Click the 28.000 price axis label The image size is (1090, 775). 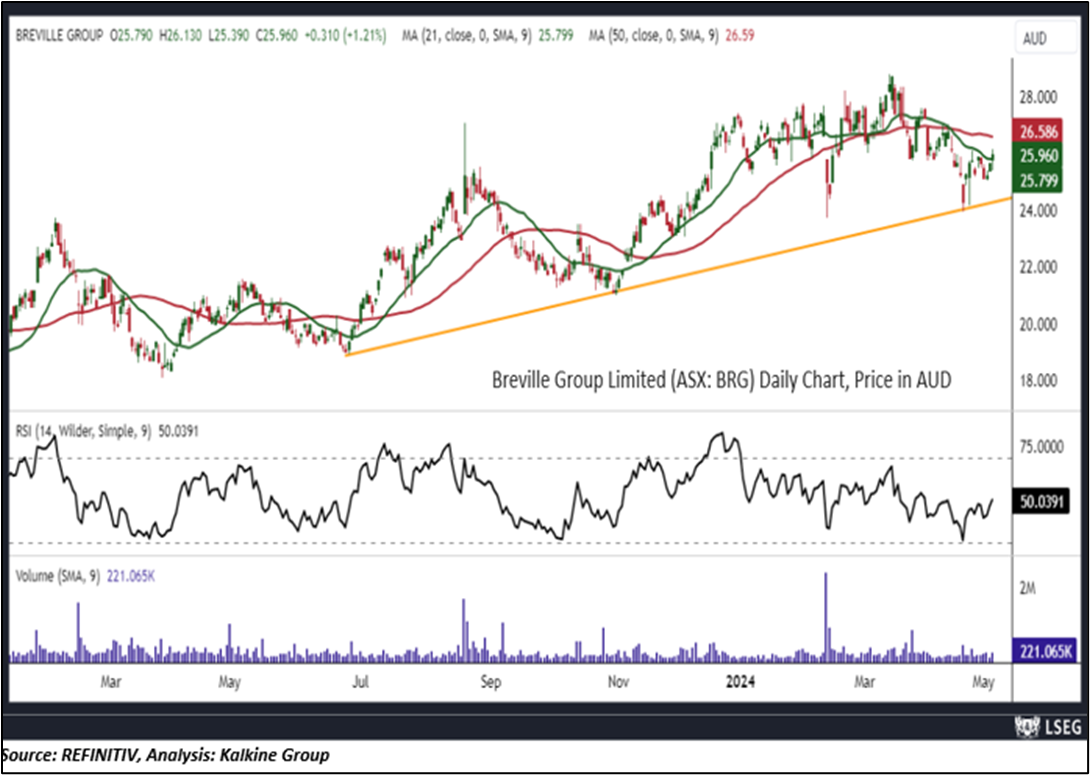coord(1039,97)
